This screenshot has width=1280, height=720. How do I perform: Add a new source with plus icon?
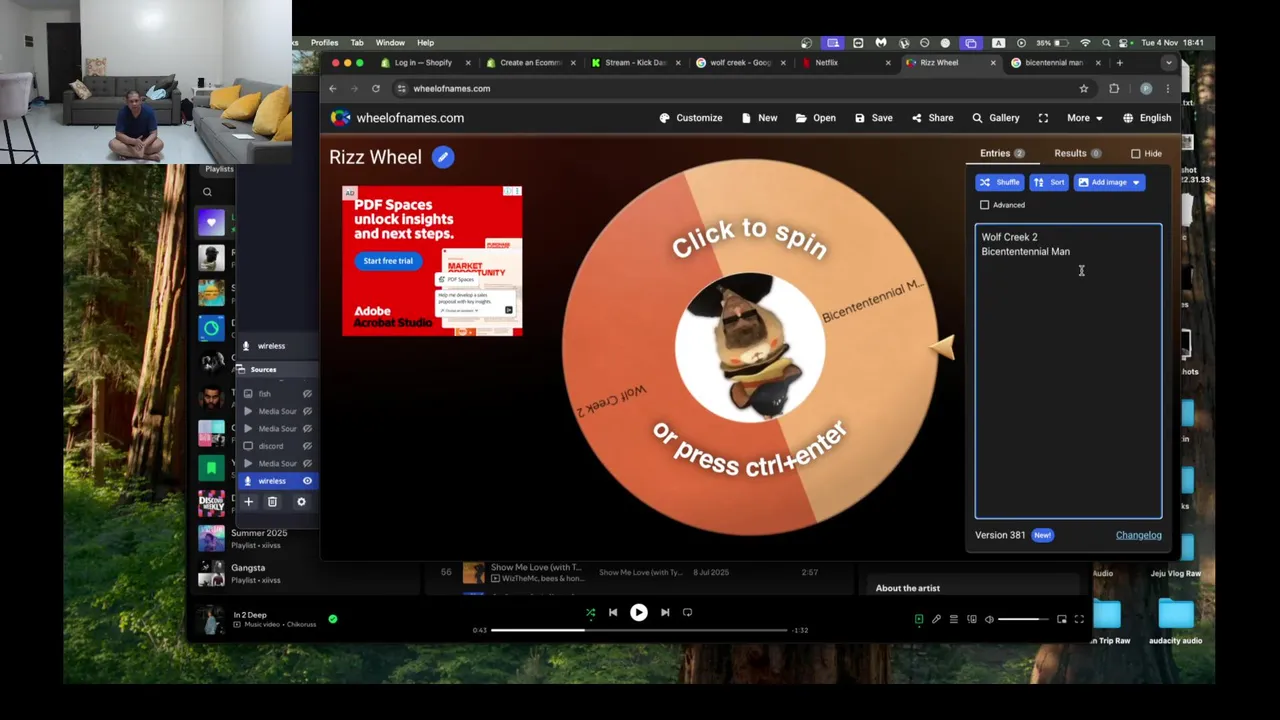tap(249, 502)
